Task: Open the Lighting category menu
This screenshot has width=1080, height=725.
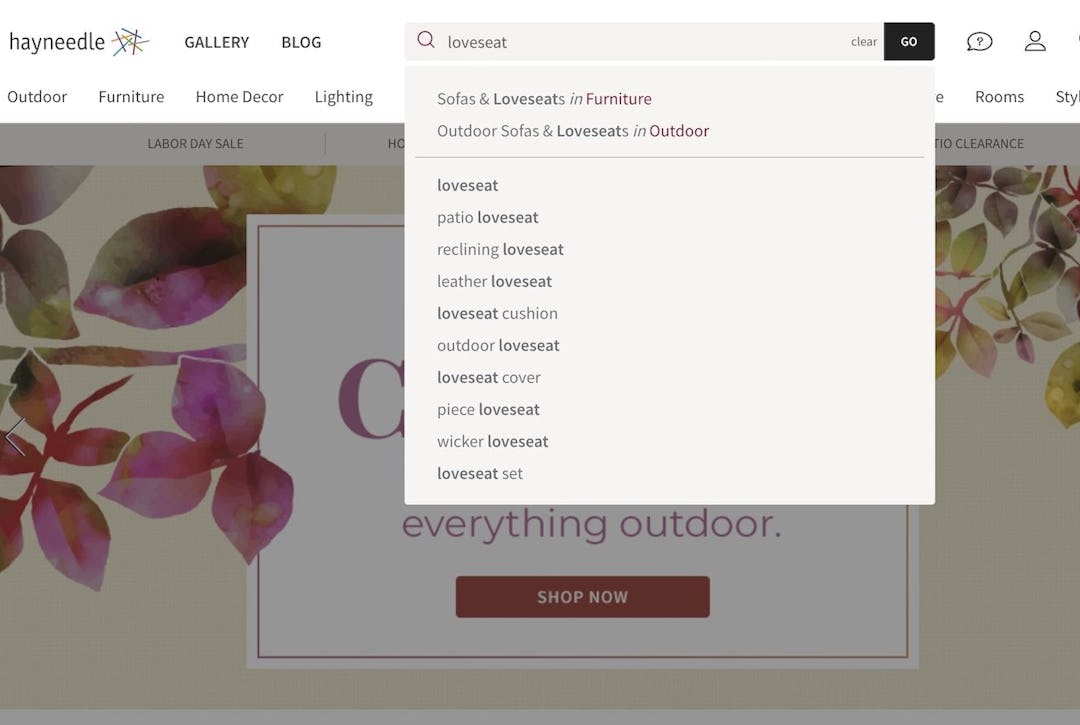Action: coord(343,96)
